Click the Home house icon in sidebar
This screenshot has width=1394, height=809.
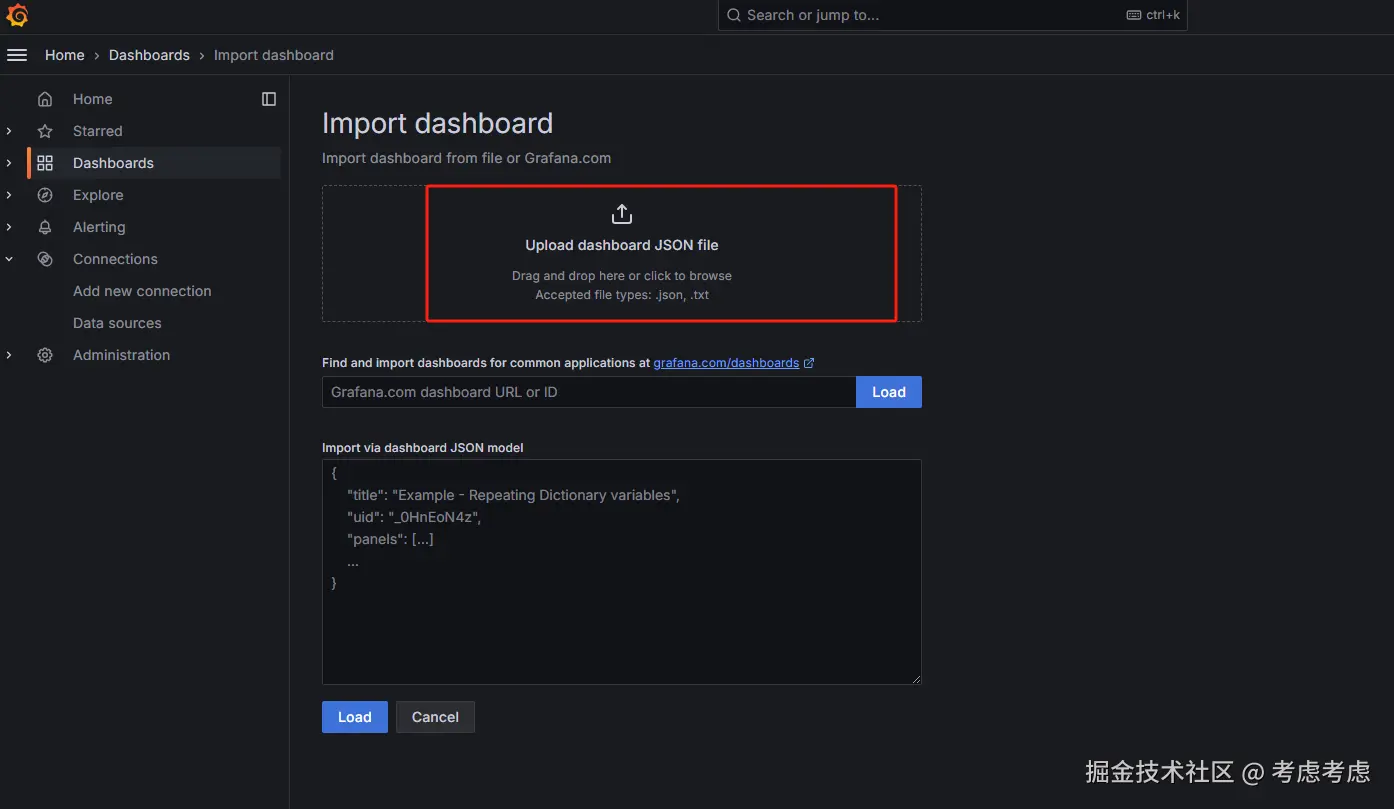tap(45, 99)
